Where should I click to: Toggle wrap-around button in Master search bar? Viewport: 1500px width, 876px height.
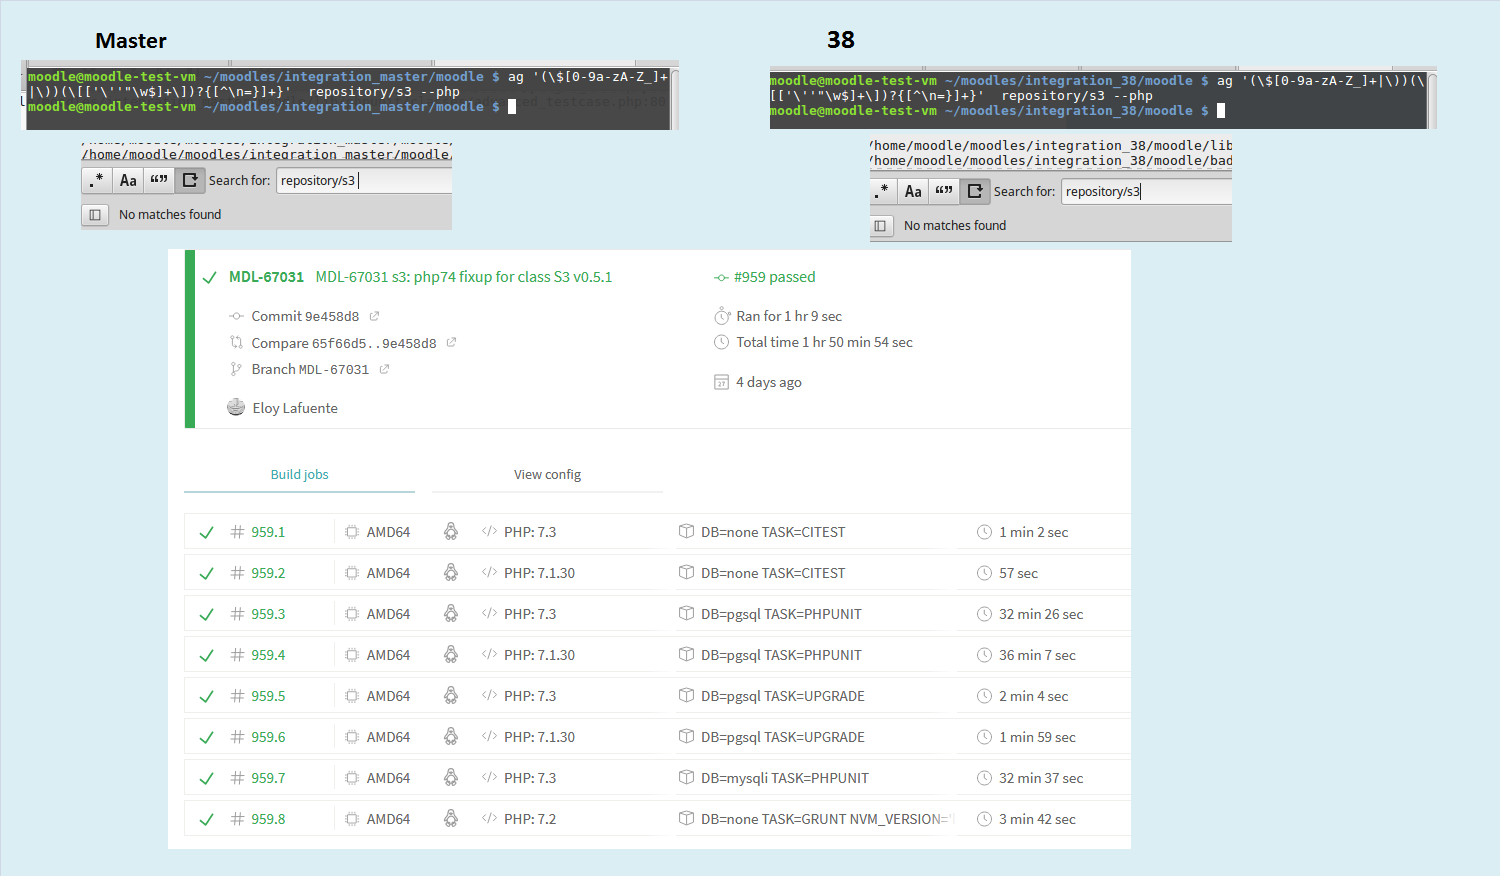click(190, 180)
